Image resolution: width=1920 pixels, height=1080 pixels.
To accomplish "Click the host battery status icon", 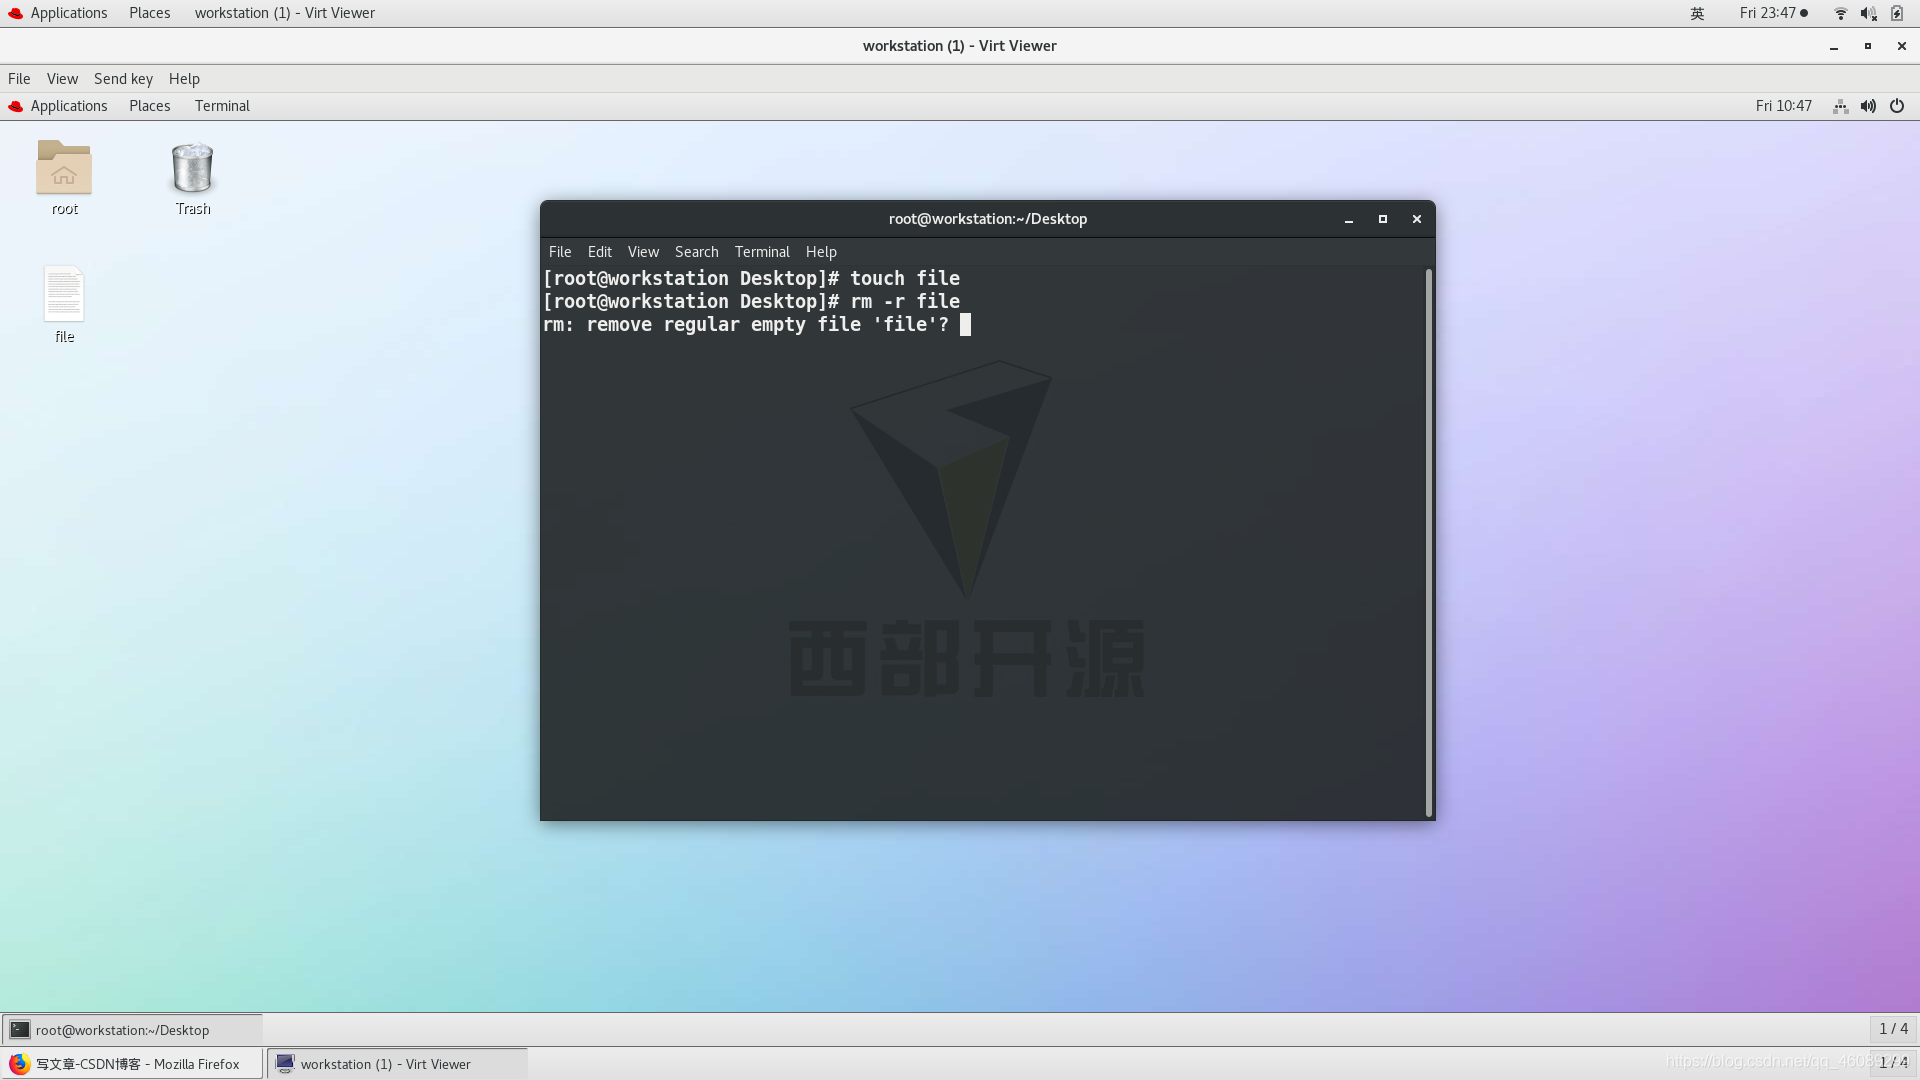I will point(1897,13).
